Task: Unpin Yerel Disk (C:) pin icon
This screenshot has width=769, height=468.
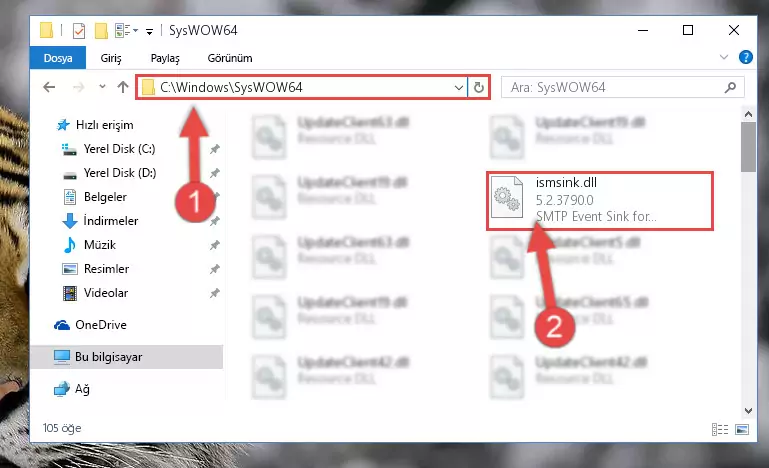Action: point(214,149)
